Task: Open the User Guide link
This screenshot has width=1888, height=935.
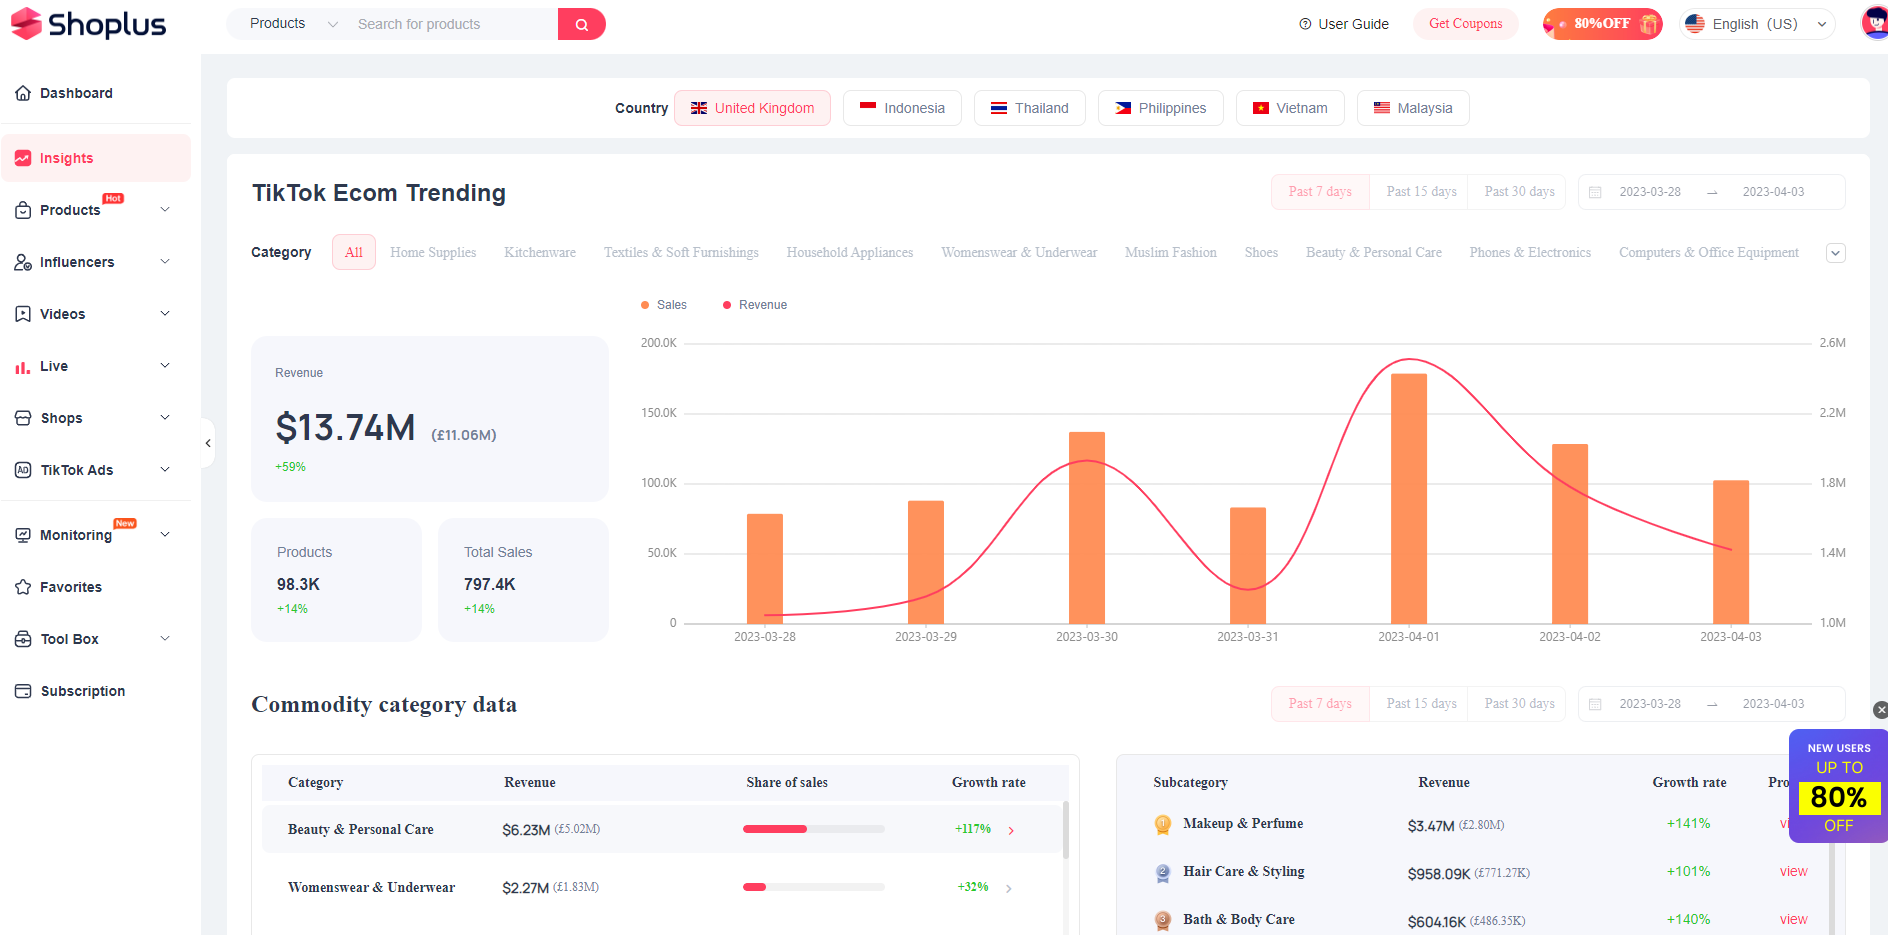Action: [1343, 24]
